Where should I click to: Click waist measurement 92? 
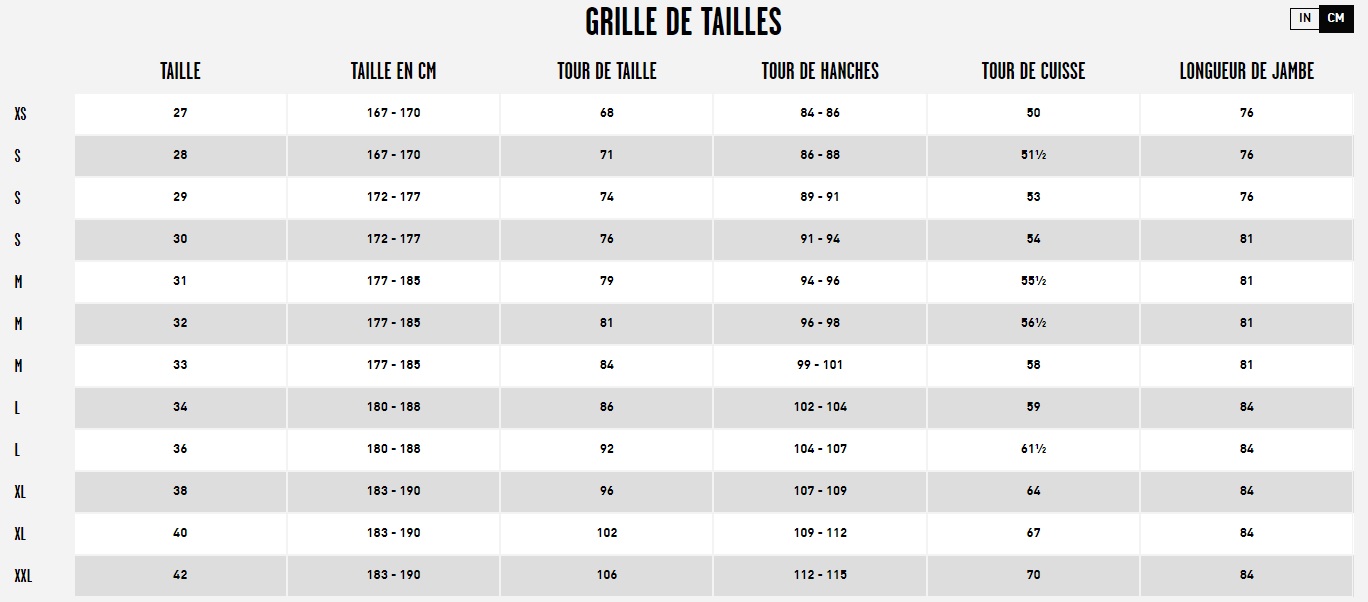click(x=607, y=449)
